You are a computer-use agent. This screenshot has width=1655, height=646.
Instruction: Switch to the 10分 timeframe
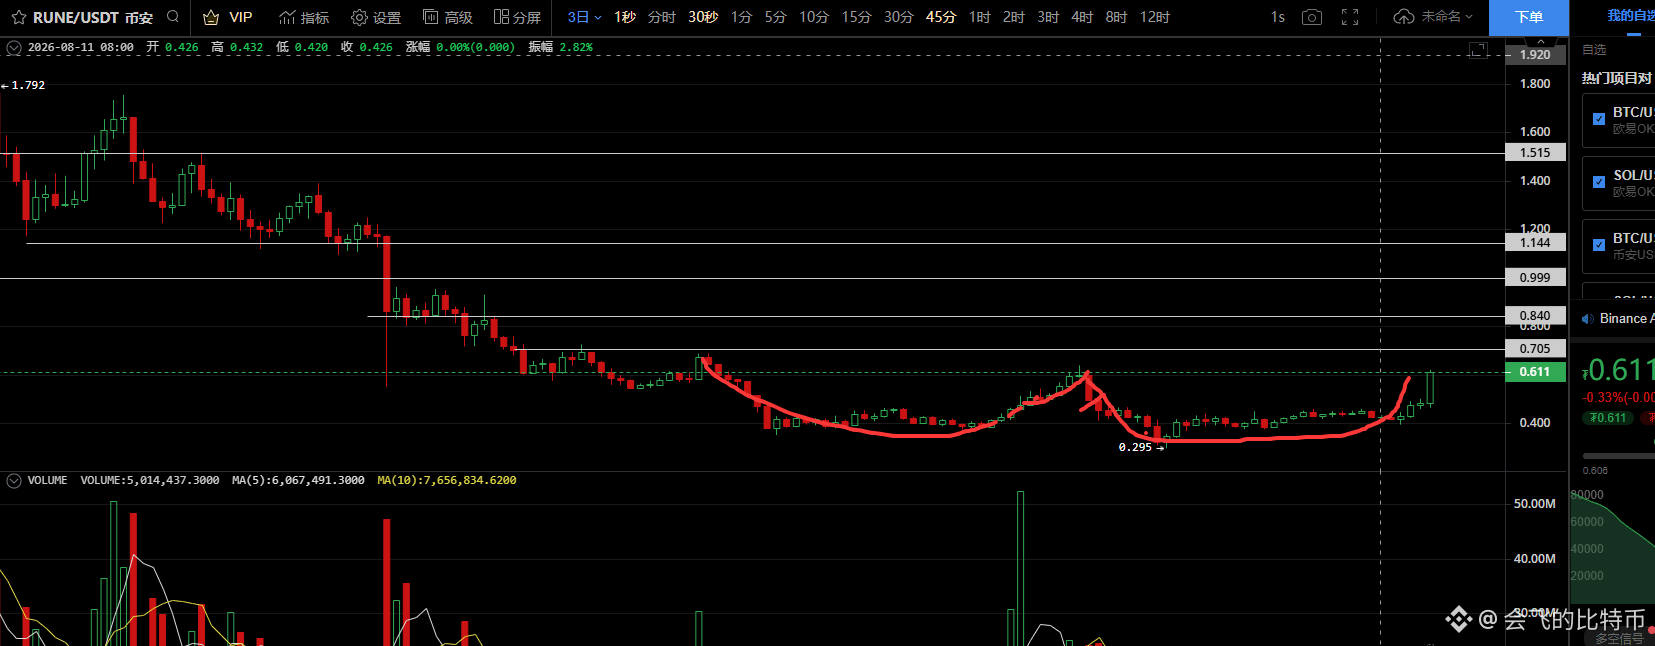coord(814,17)
